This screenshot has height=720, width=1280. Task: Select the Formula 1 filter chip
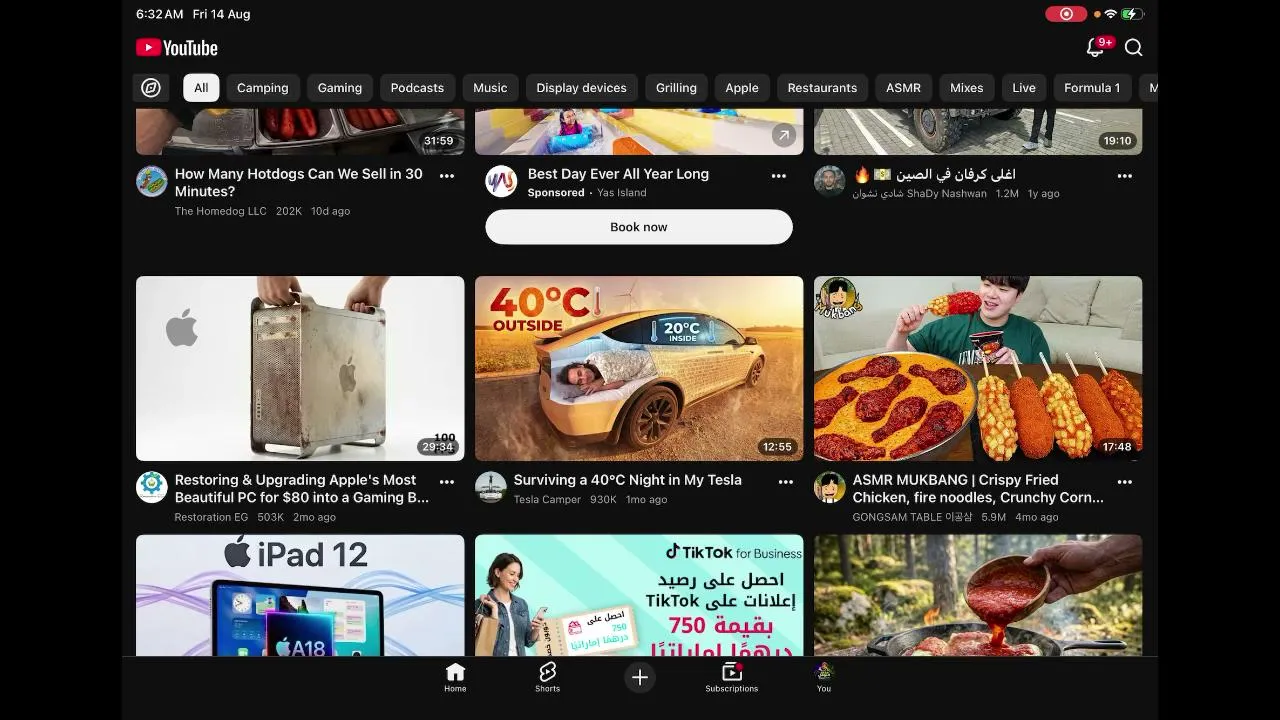pos(1092,88)
